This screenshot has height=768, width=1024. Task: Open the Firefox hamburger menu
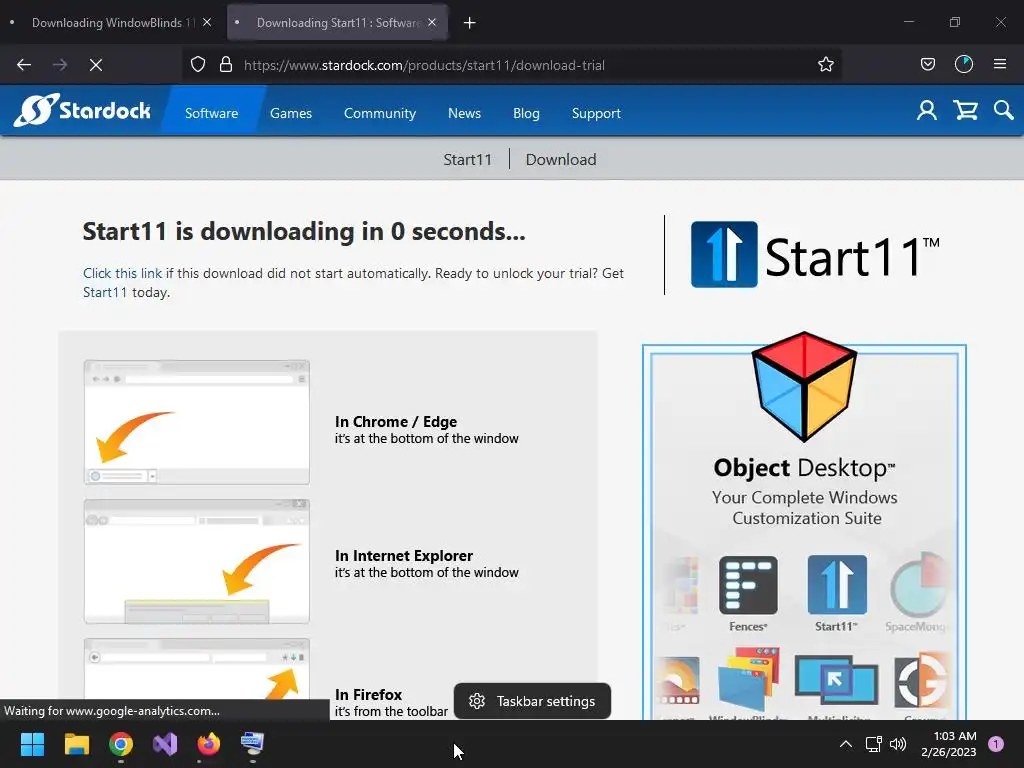click(x=1000, y=65)
